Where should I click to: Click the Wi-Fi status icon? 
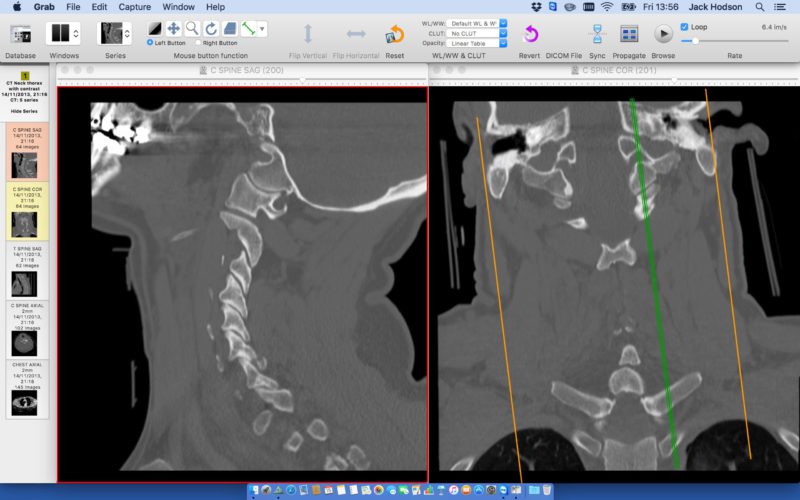click(x=607, y=7)
